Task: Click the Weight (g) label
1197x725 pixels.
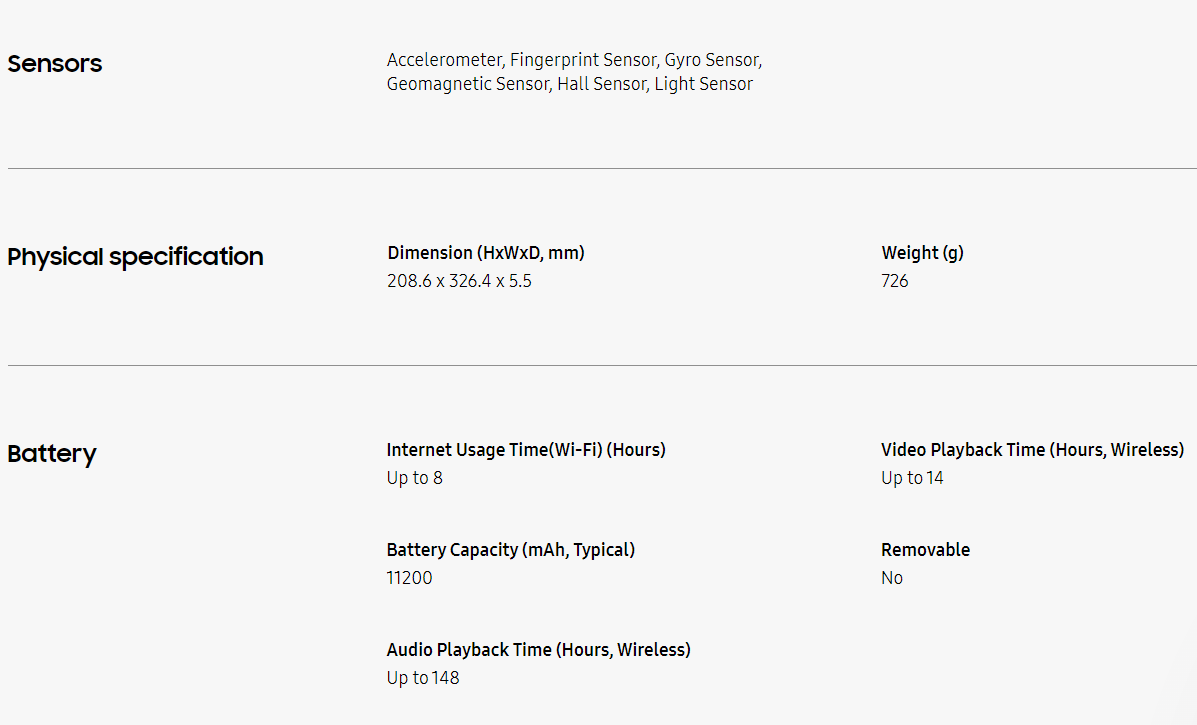Action: pyautogui.click(x=922, y=253)
